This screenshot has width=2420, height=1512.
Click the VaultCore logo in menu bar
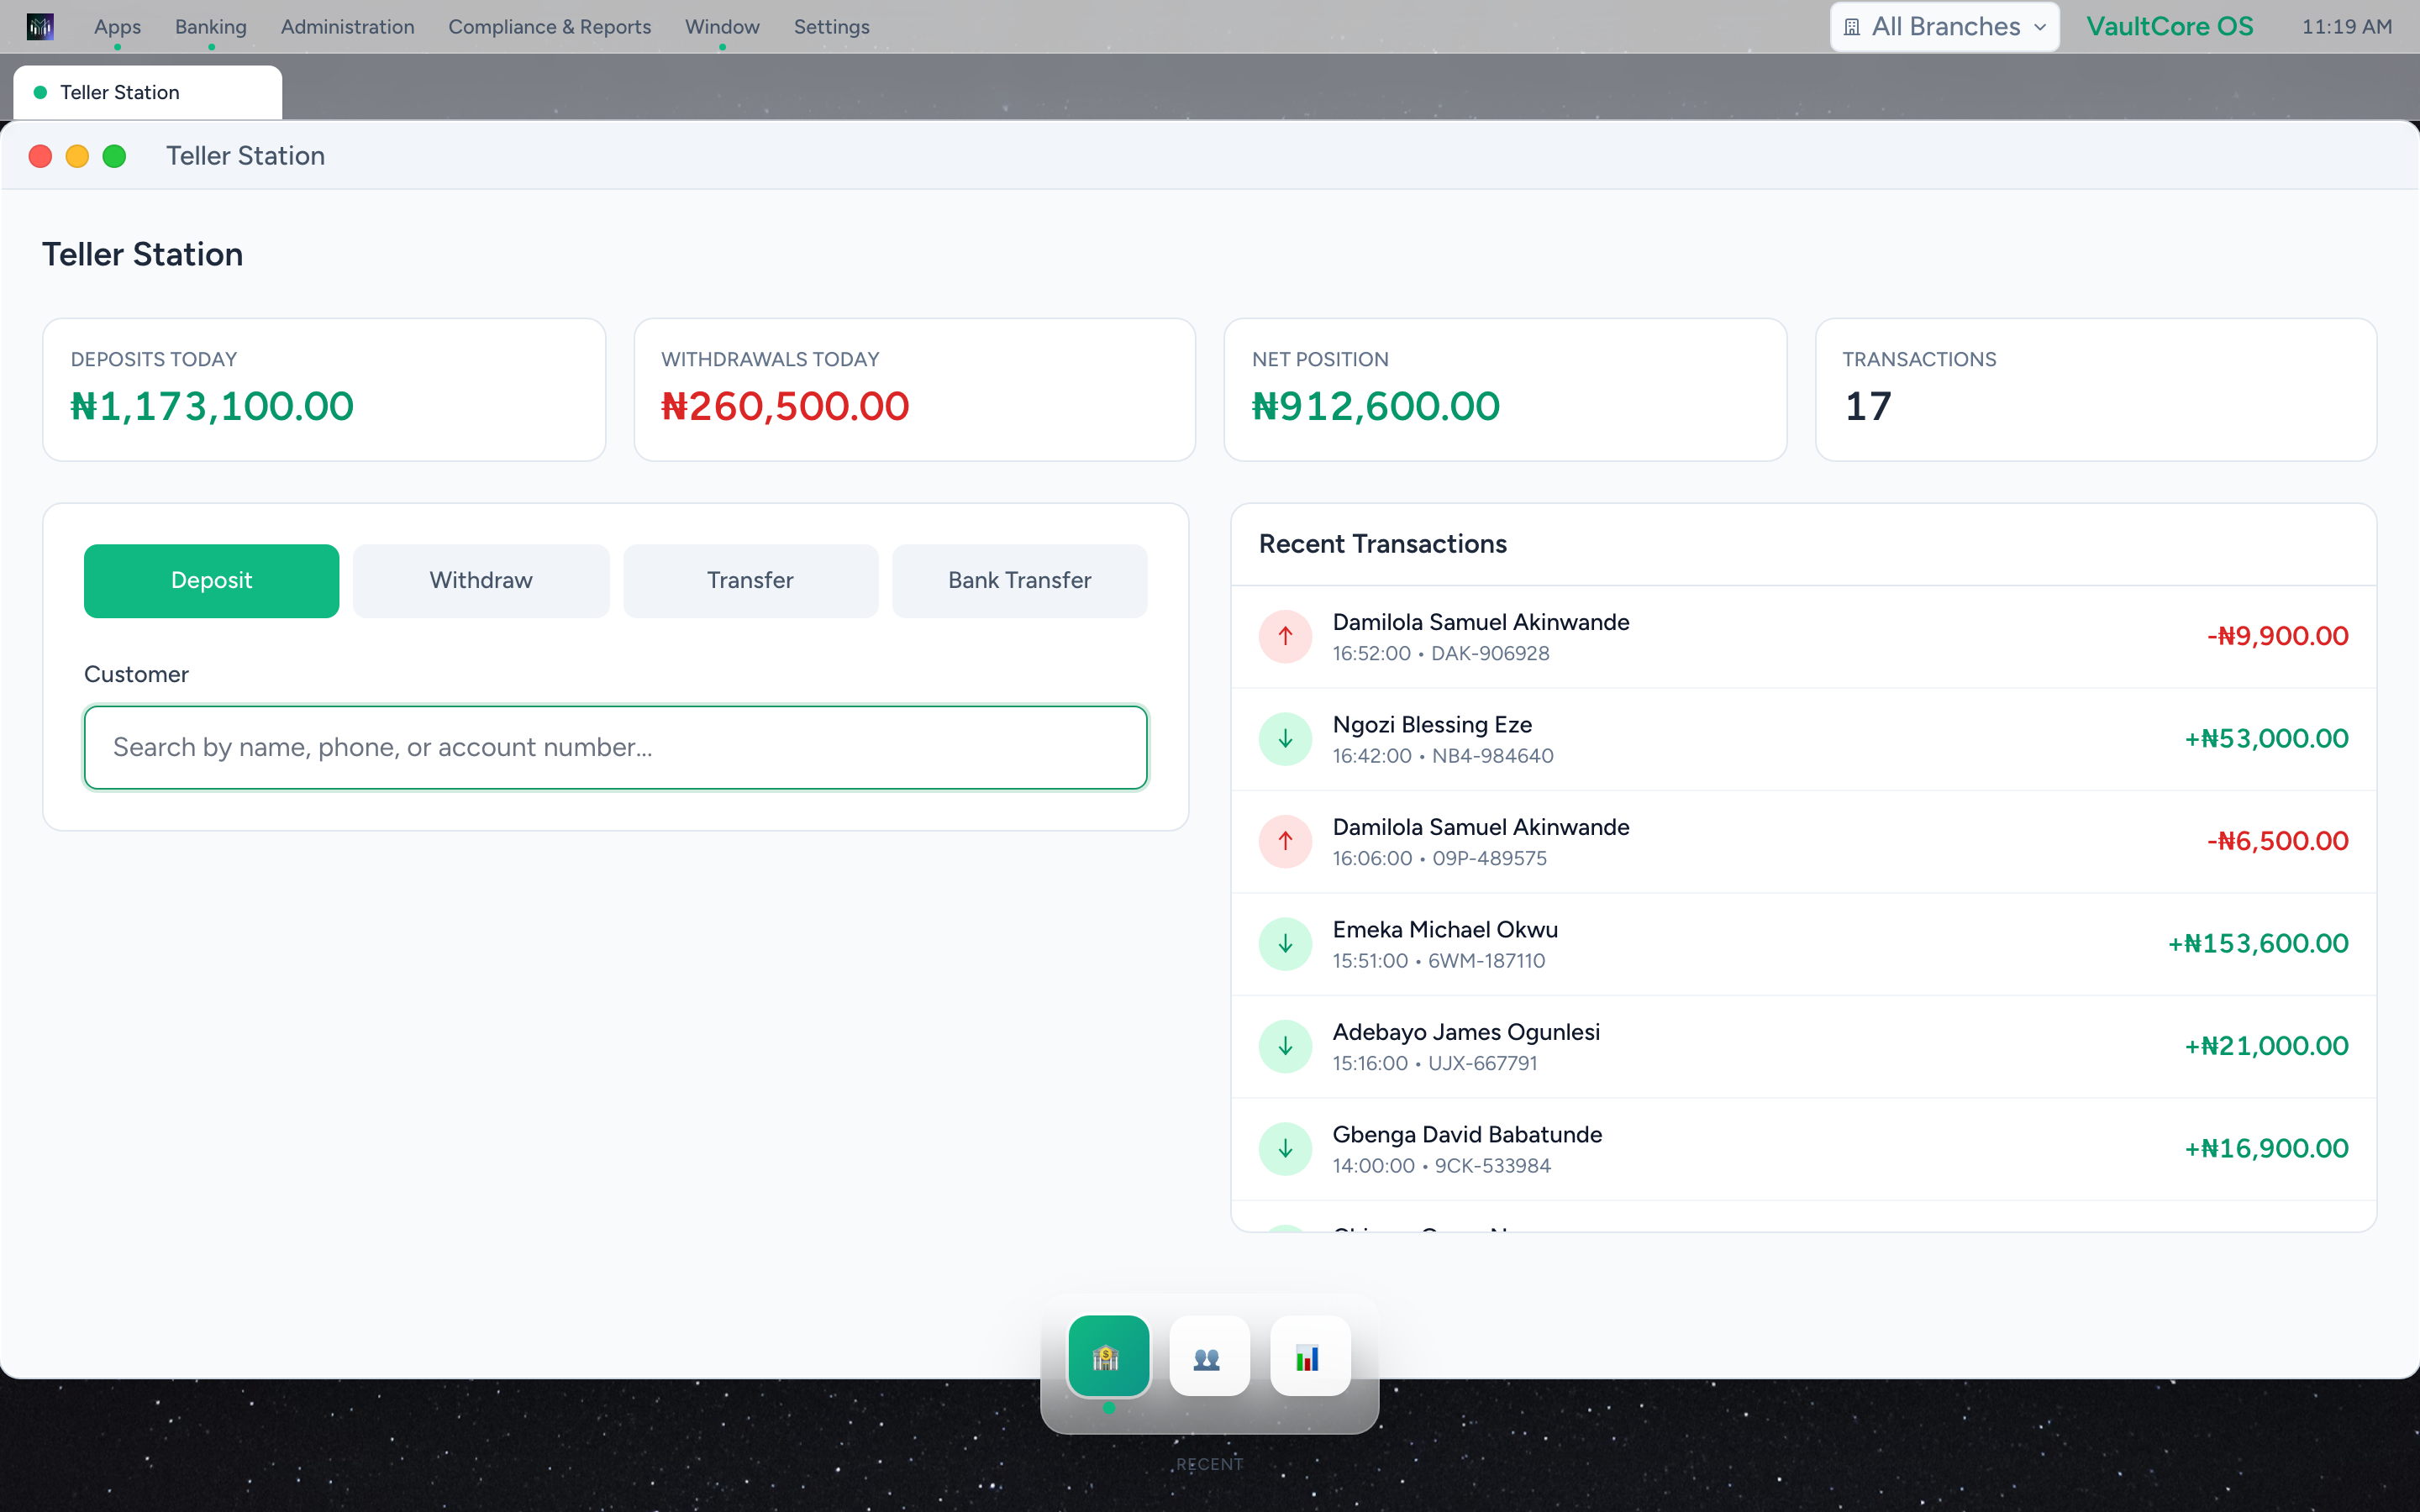(40, 27)
